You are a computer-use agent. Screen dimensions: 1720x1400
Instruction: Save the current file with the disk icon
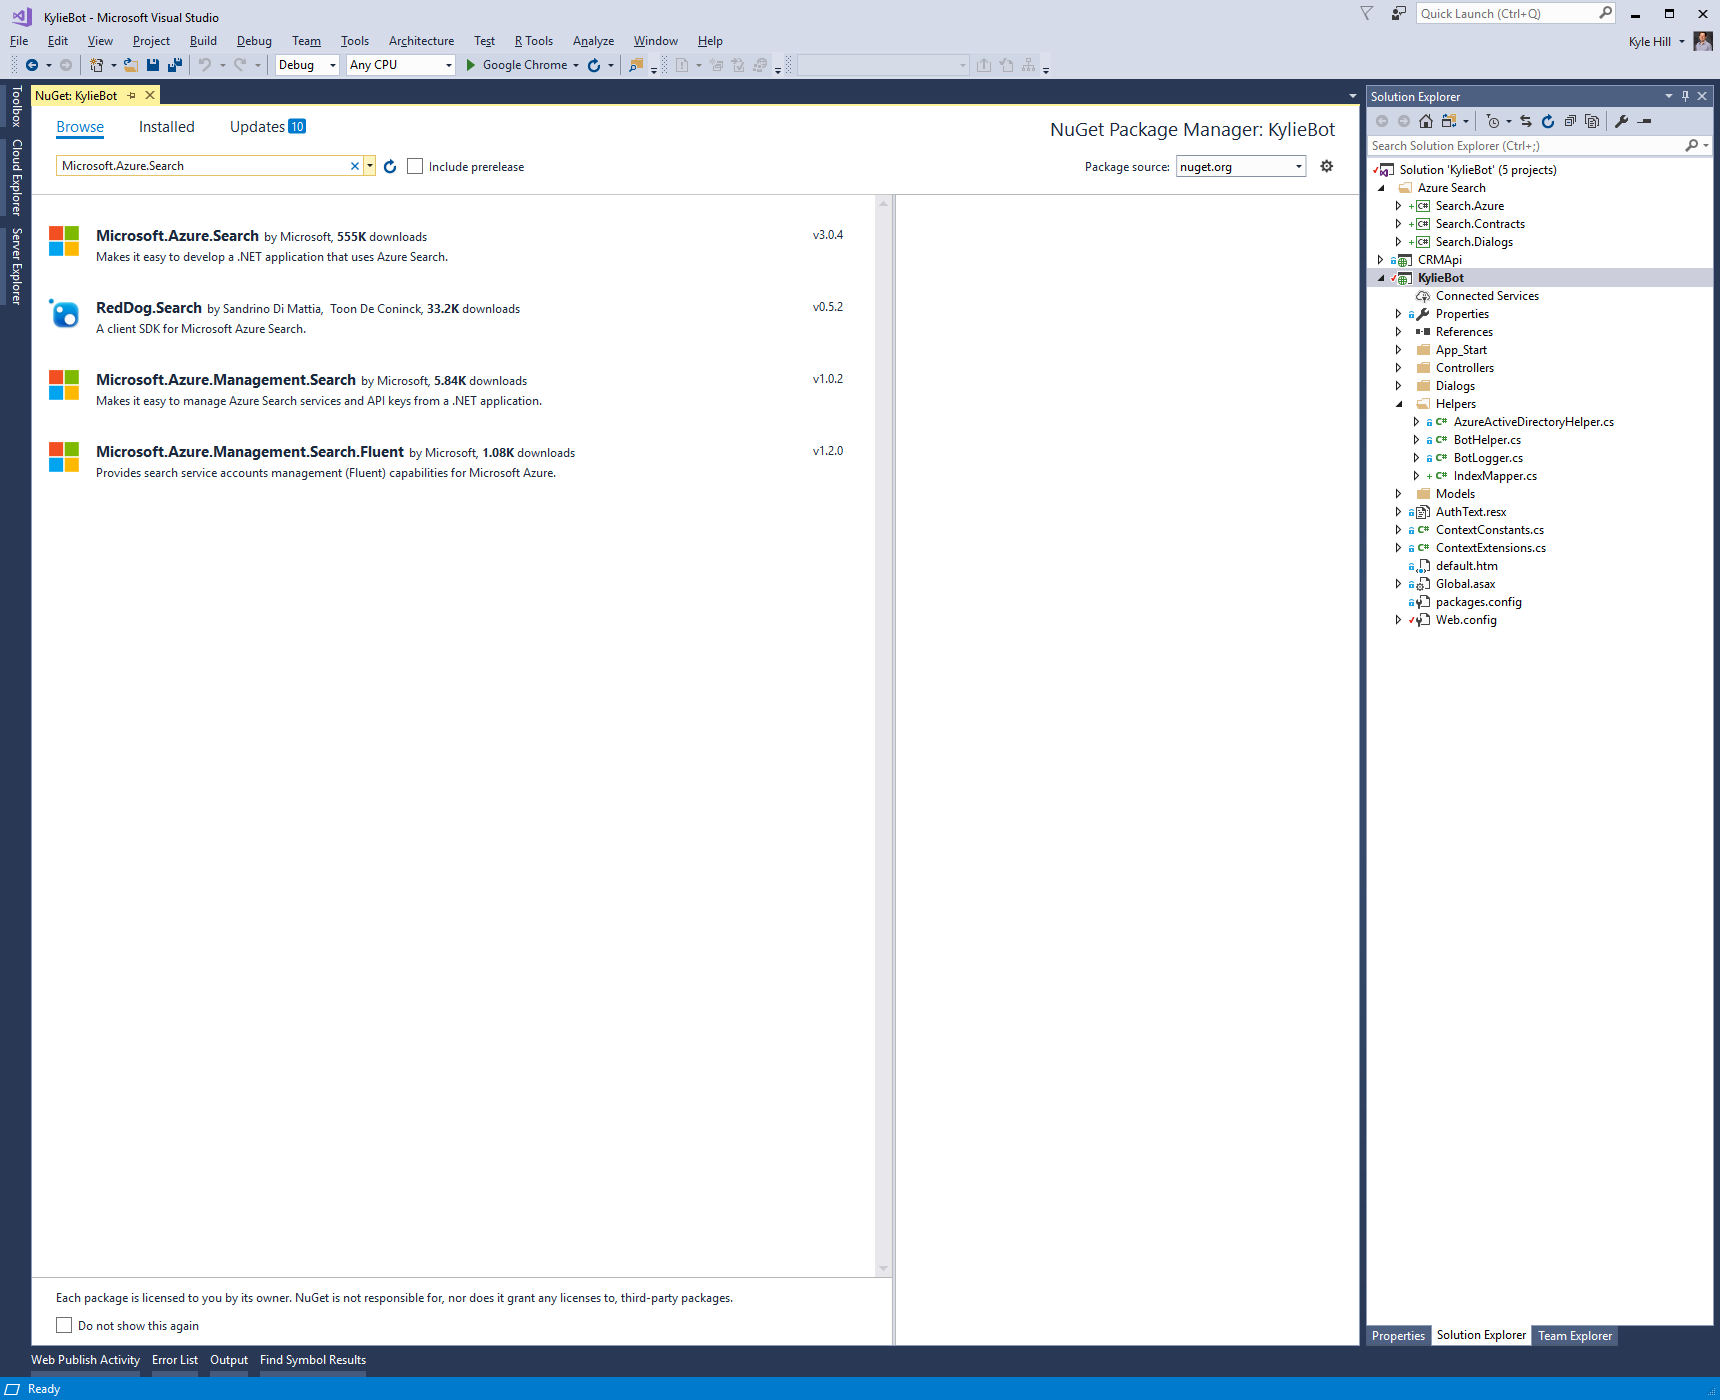click(153, 65)
